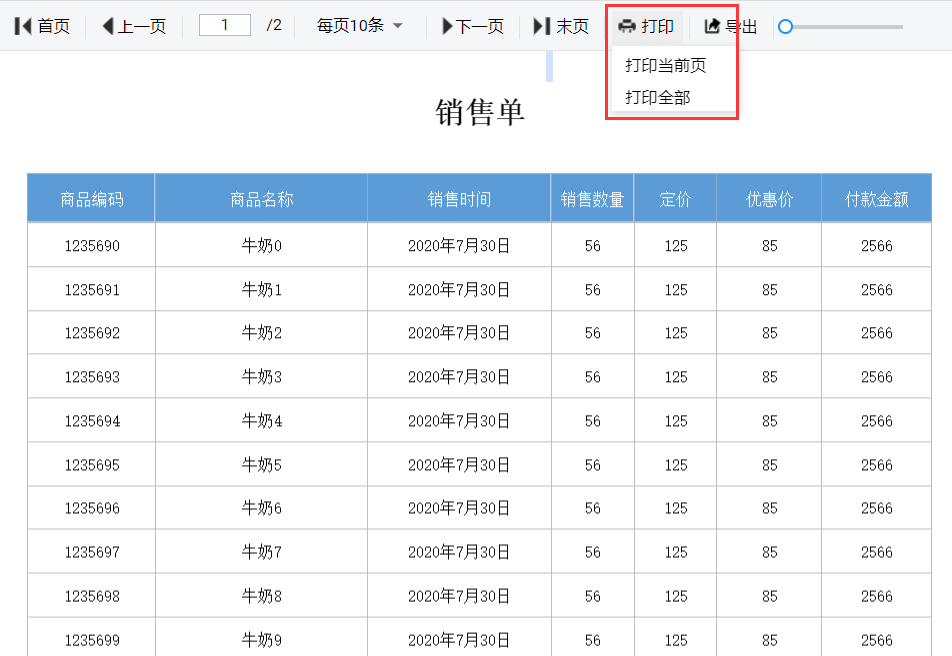Select product code 1235691 cell

click(x=92, y=289)
